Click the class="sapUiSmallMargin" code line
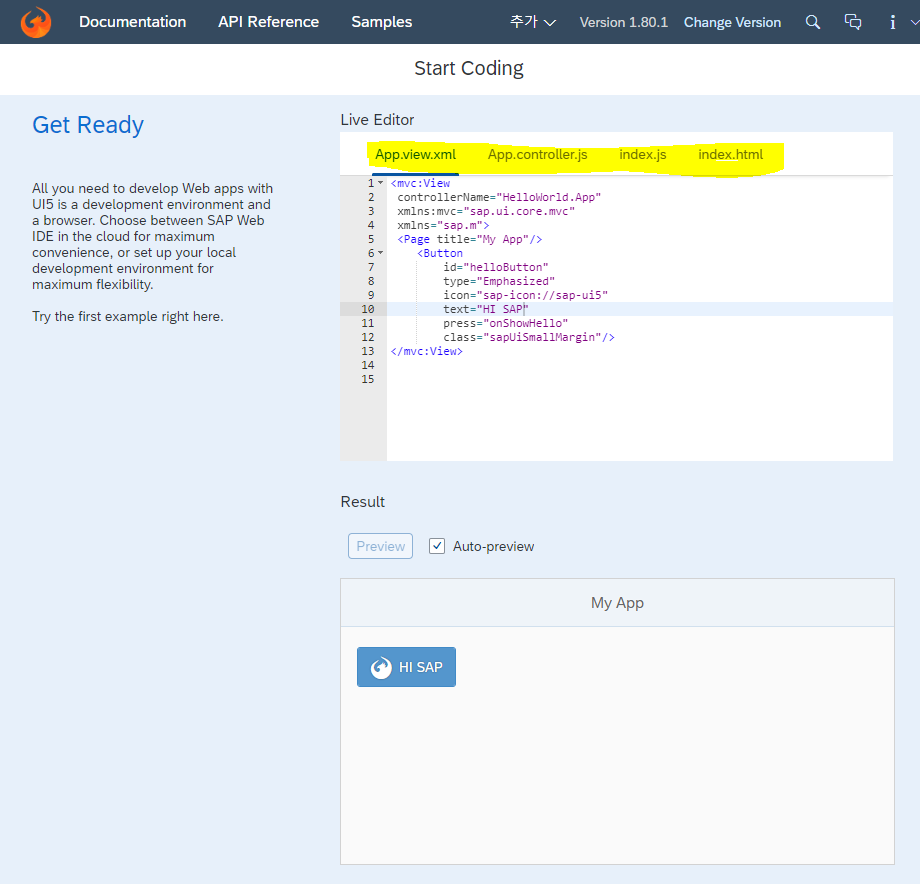The image size is (920, 885). click(x=529, y=337)
